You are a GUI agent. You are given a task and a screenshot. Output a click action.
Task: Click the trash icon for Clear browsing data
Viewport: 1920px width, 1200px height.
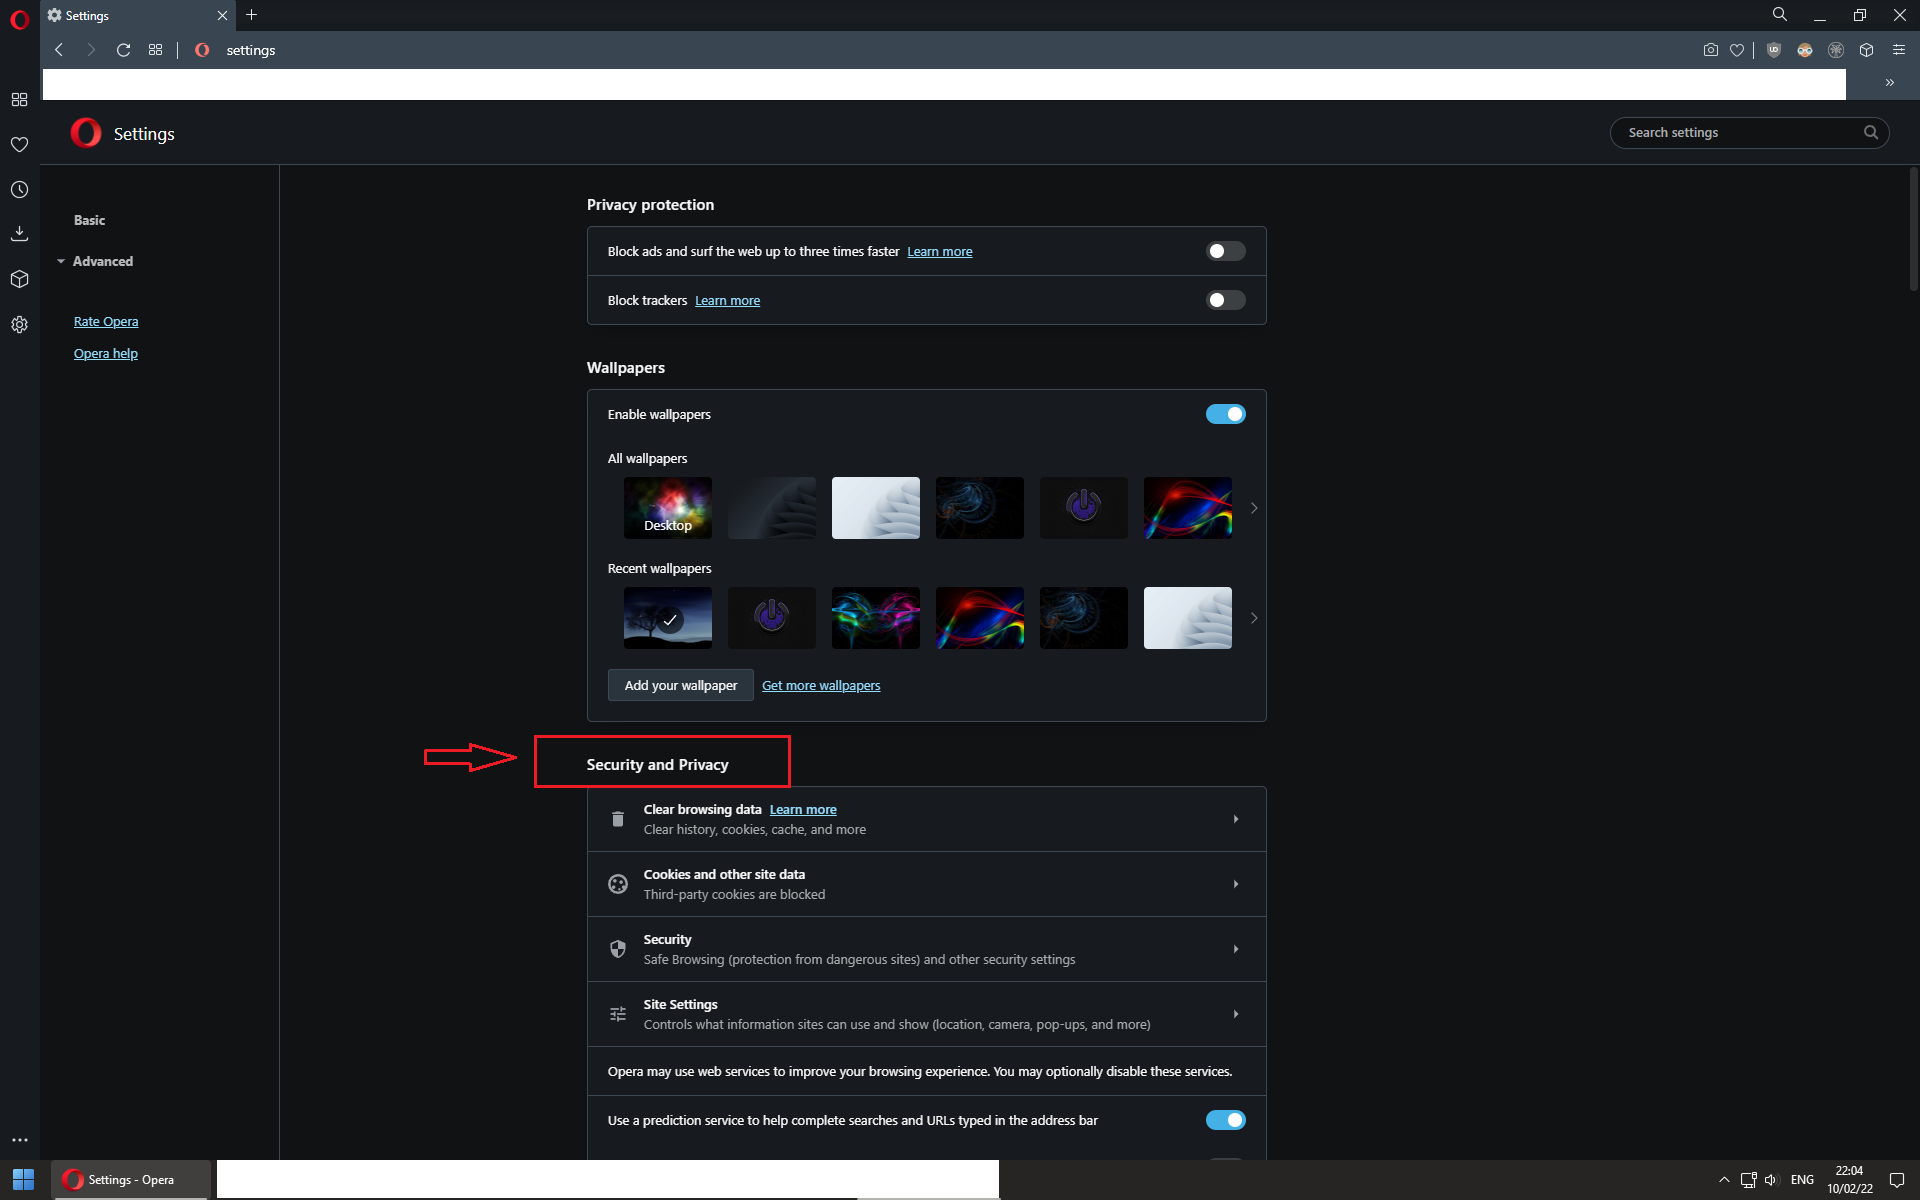point(618,819)
